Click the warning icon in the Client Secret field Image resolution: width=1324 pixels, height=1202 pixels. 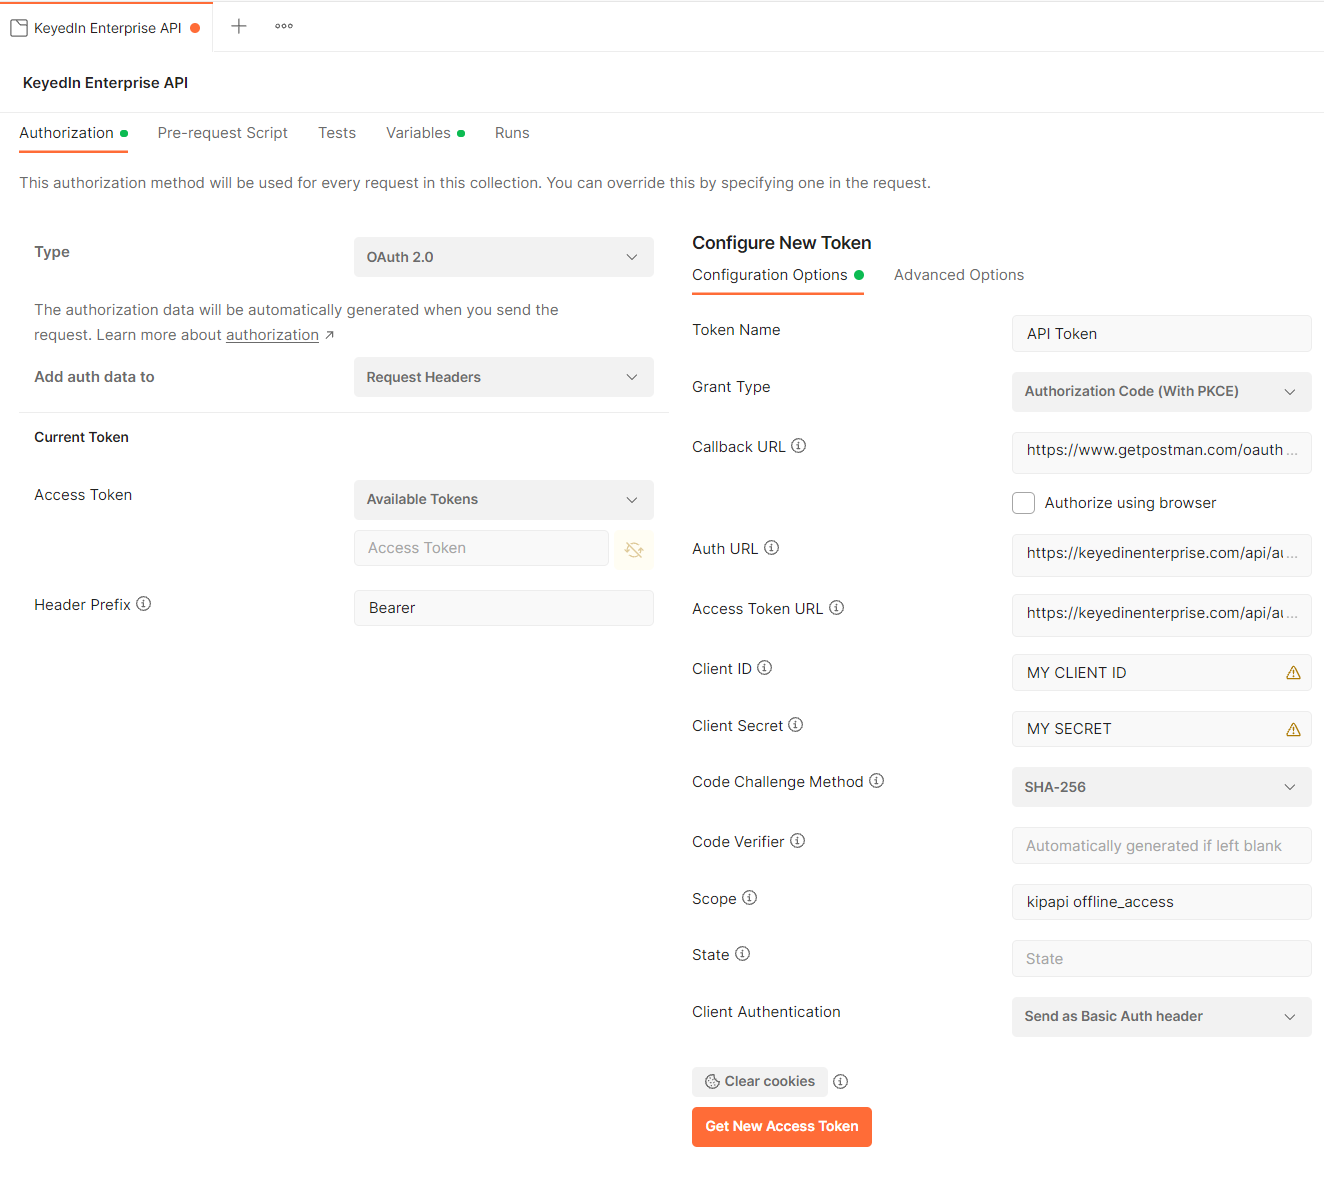[x=1291, y=728]
